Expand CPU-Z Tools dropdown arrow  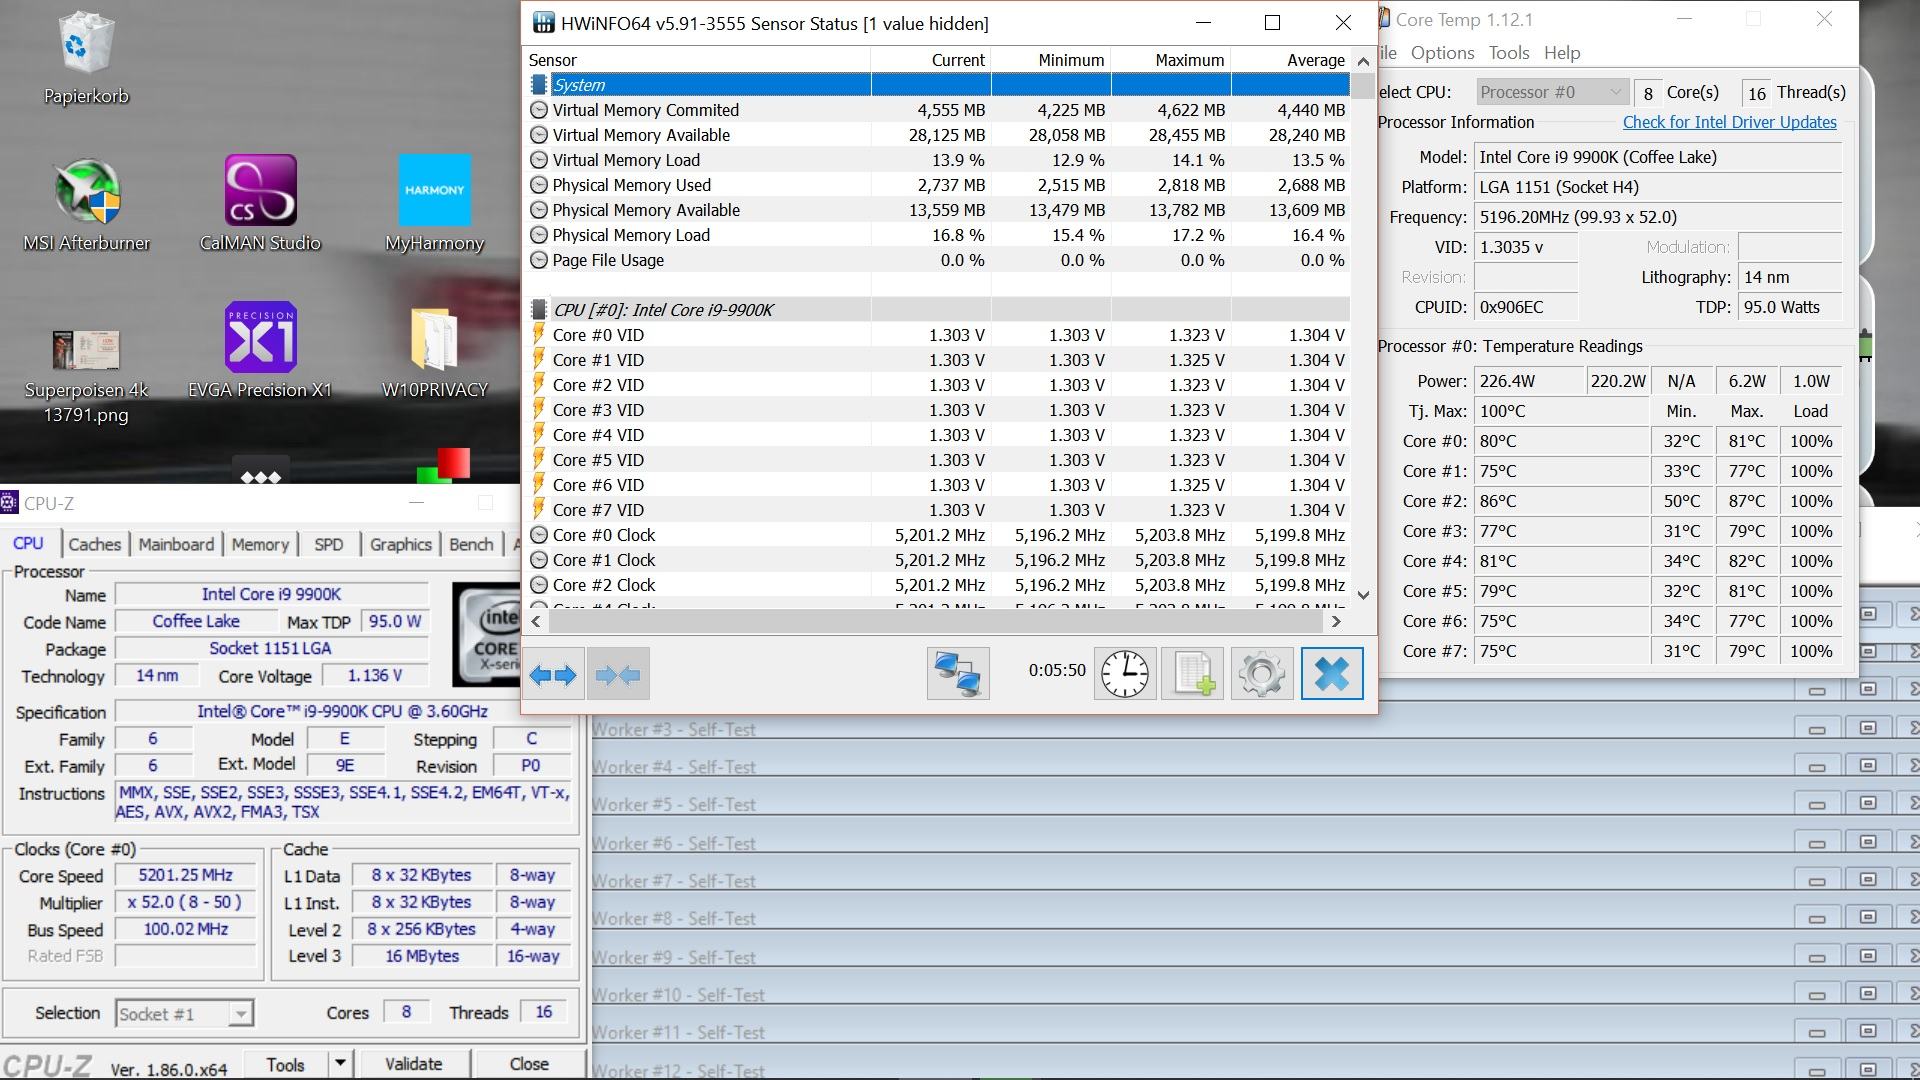[x=340, y=1064]
